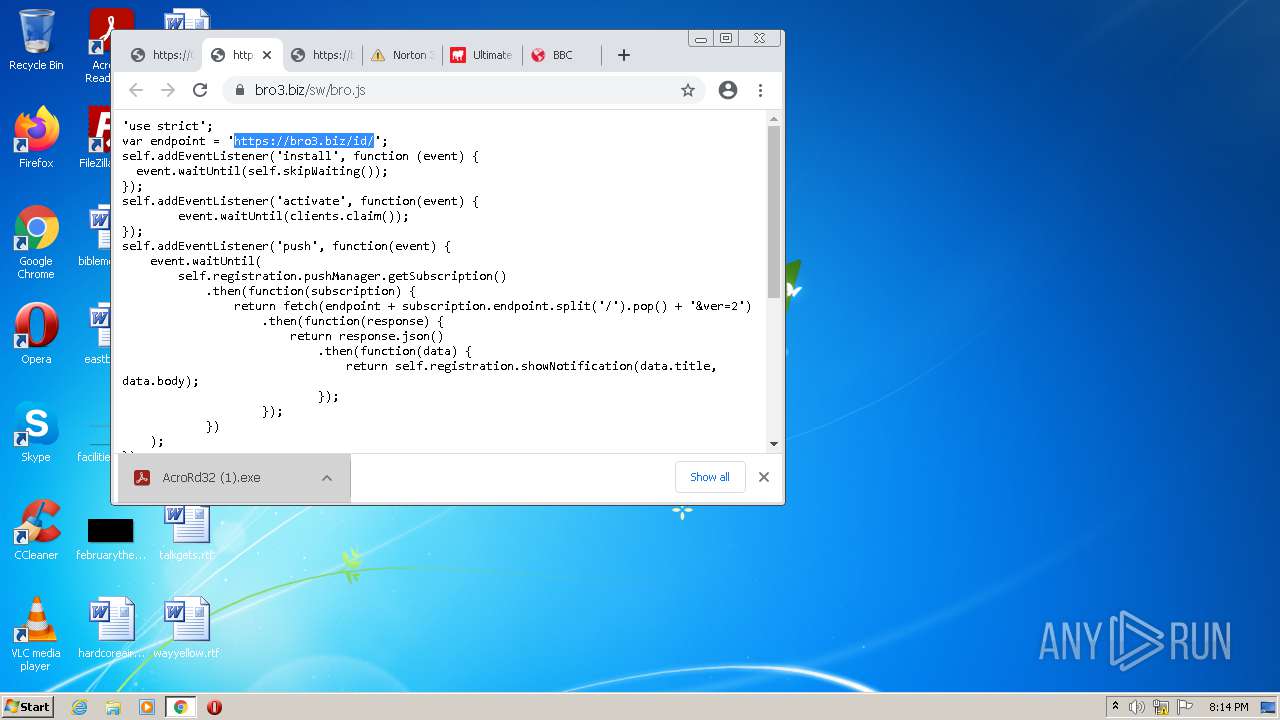The height and width of the screenshot is (720, 1280).
Task: Minimize the Chrome window
Action: pos(701,38)
